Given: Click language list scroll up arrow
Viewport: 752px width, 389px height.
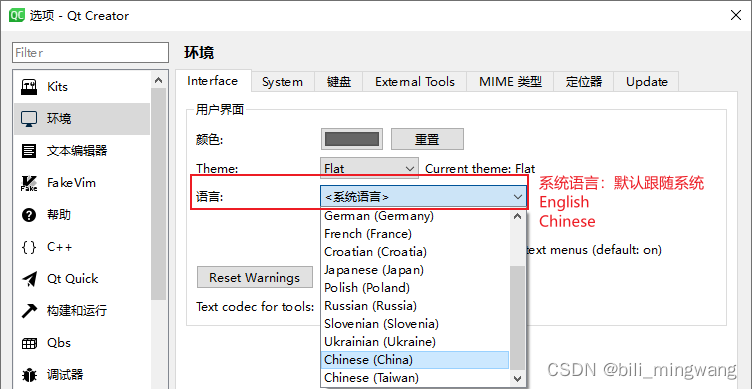Looking at the screenshot, I should (x=517, y=216).
